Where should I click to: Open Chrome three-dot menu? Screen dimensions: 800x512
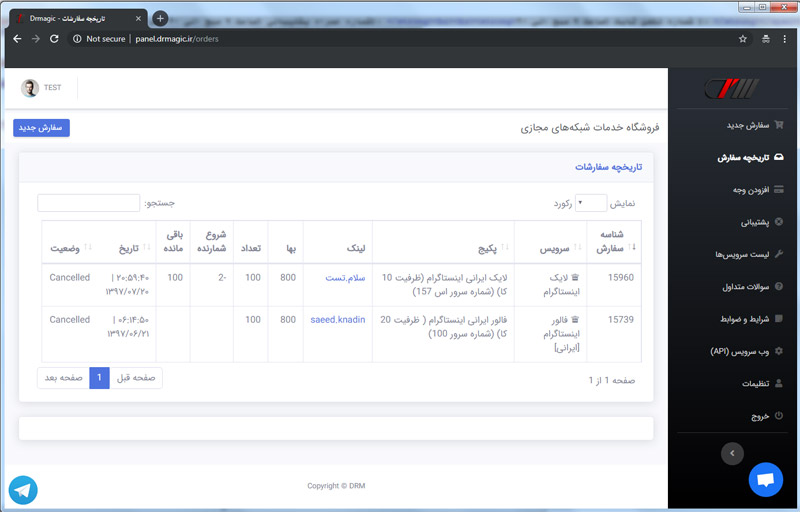click(785, 39)
